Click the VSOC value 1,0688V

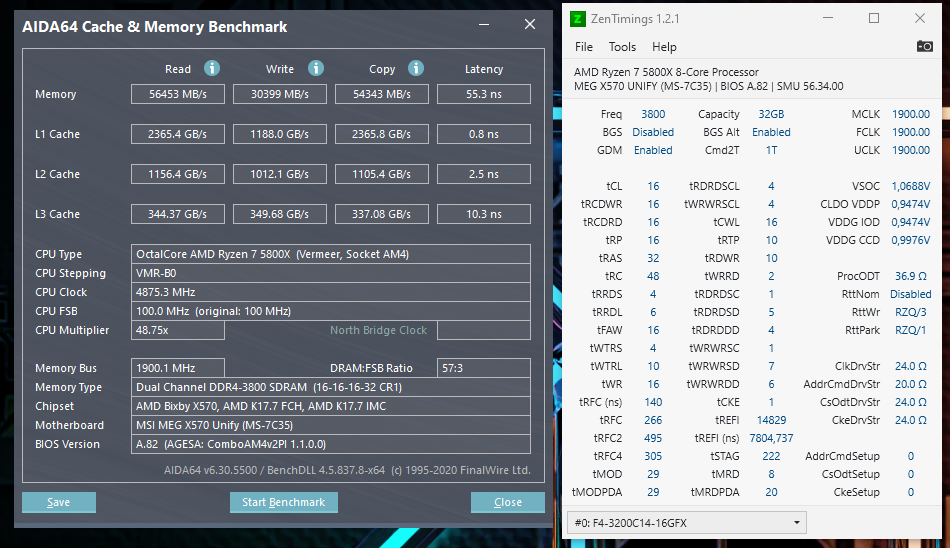[911, 186]
